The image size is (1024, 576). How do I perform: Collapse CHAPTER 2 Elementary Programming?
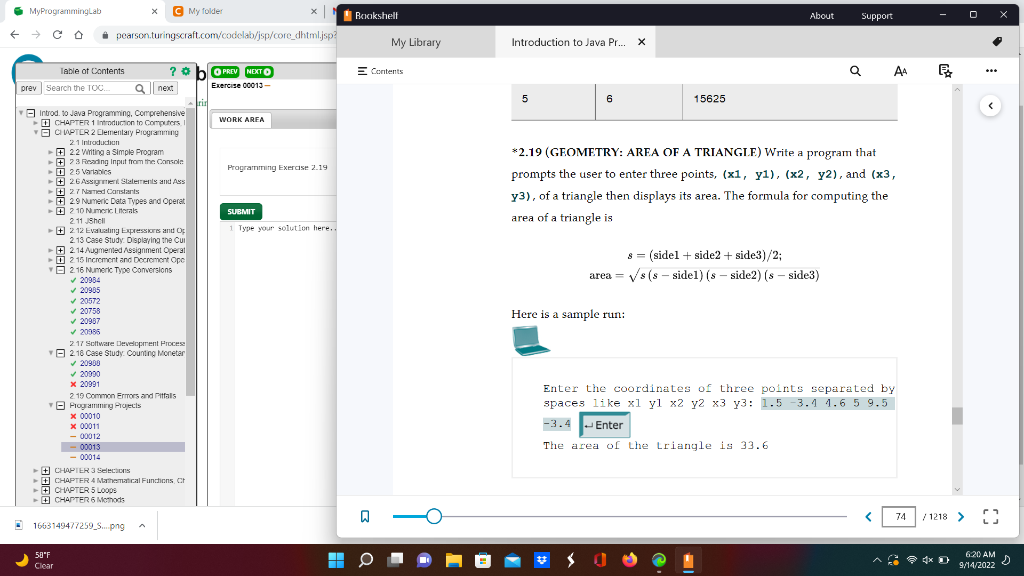[45, 132]
